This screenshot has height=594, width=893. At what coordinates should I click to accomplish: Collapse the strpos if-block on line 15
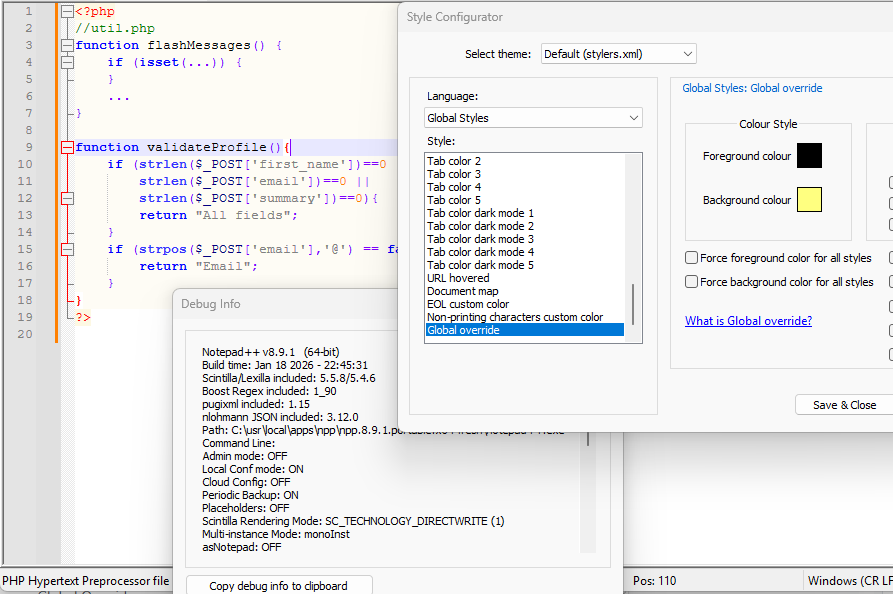68,249
